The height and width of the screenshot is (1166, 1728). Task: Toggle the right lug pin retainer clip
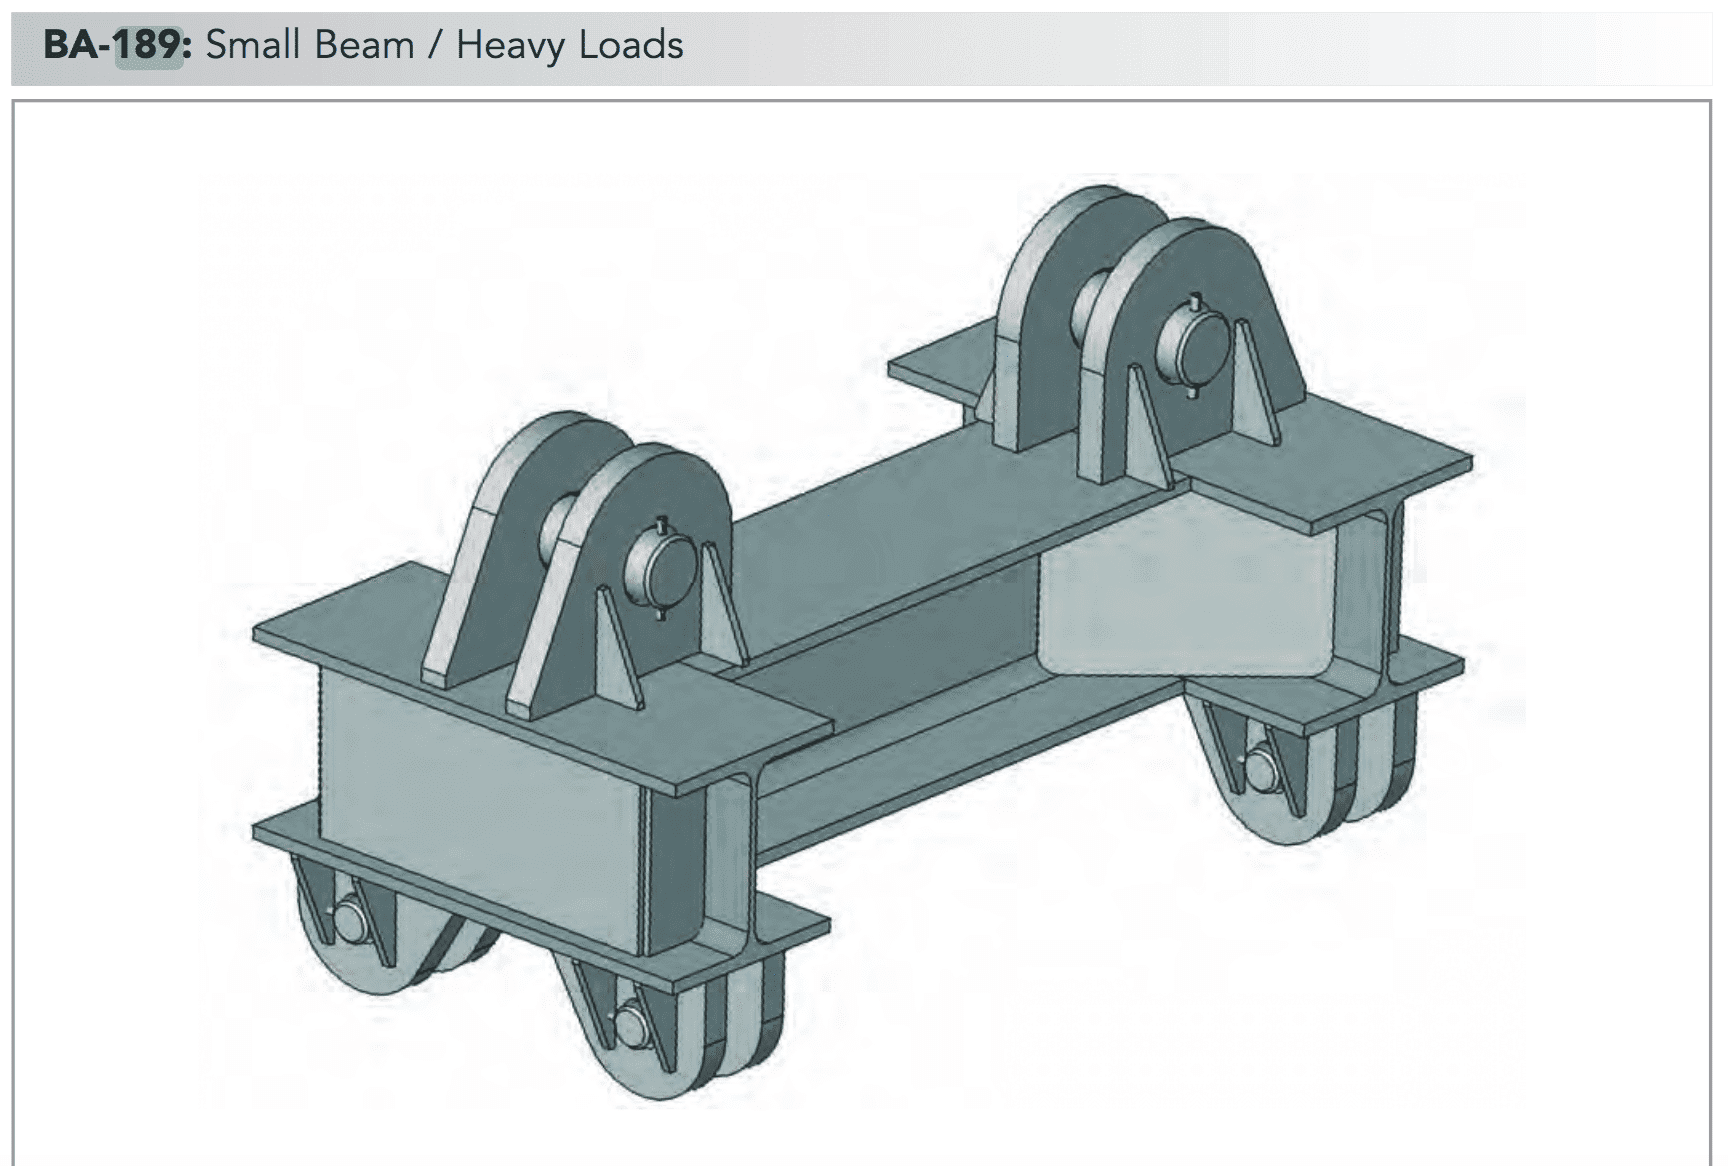(x=1193, y=300)
